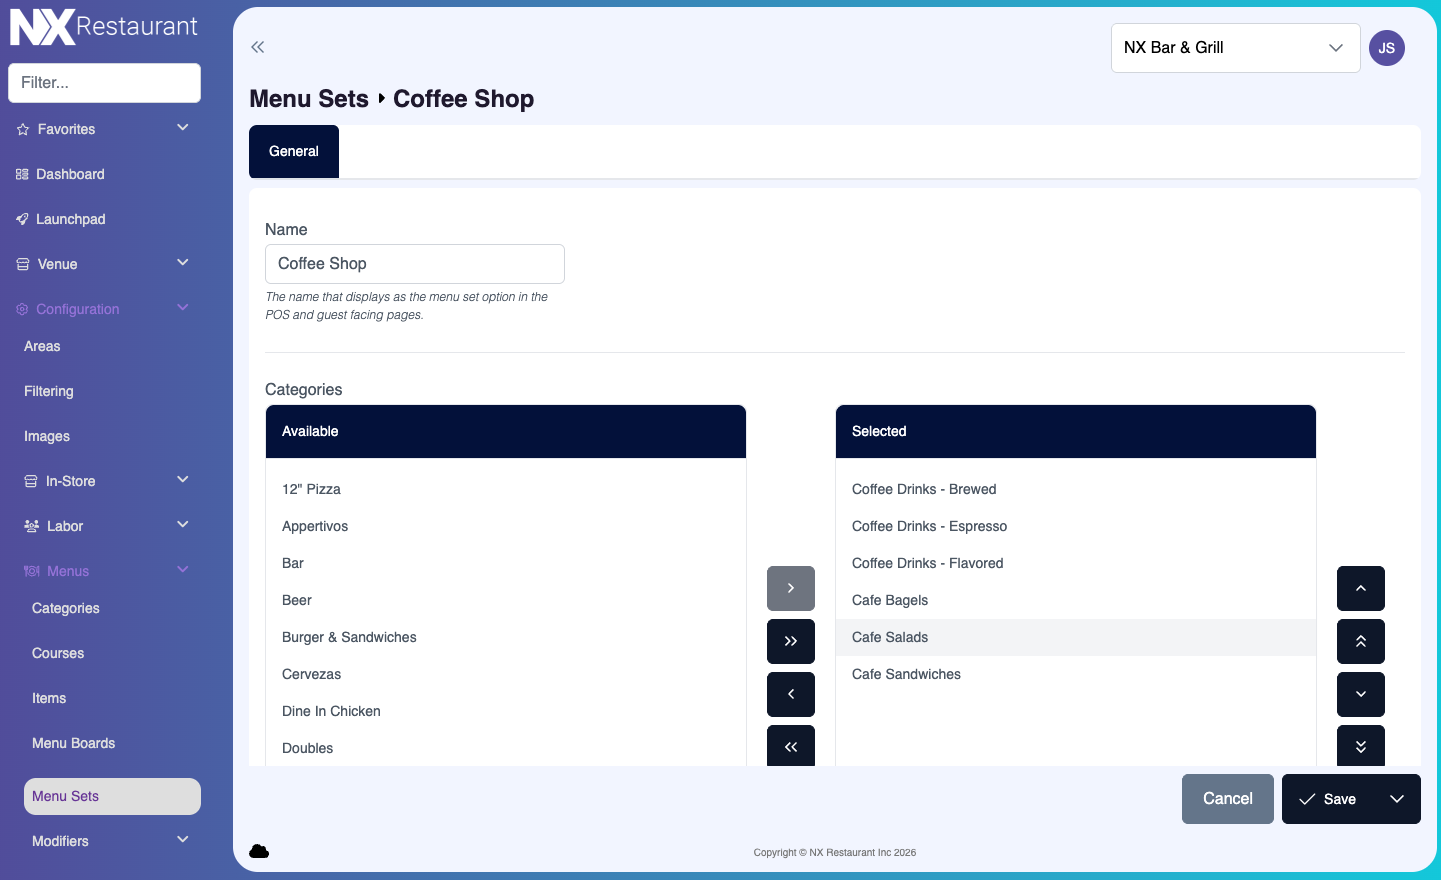Move all categories back to Available
This screenshot has height=880, width=1441.
(x=790, y=746)
